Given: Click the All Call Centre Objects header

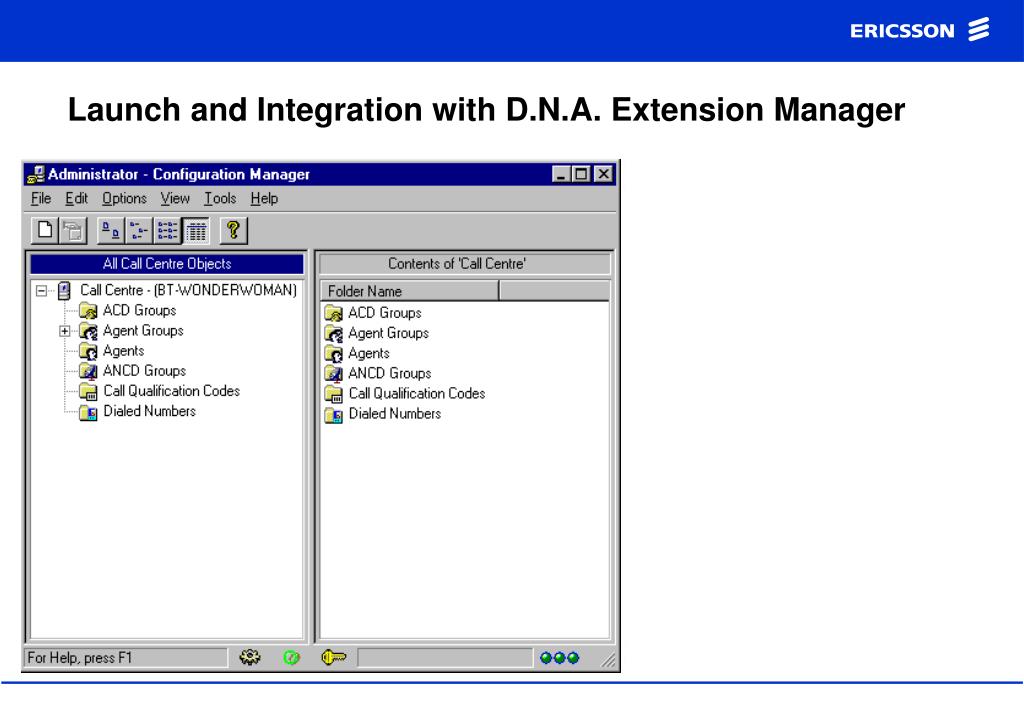Looking at the screenshot, I should coord(167,264).
